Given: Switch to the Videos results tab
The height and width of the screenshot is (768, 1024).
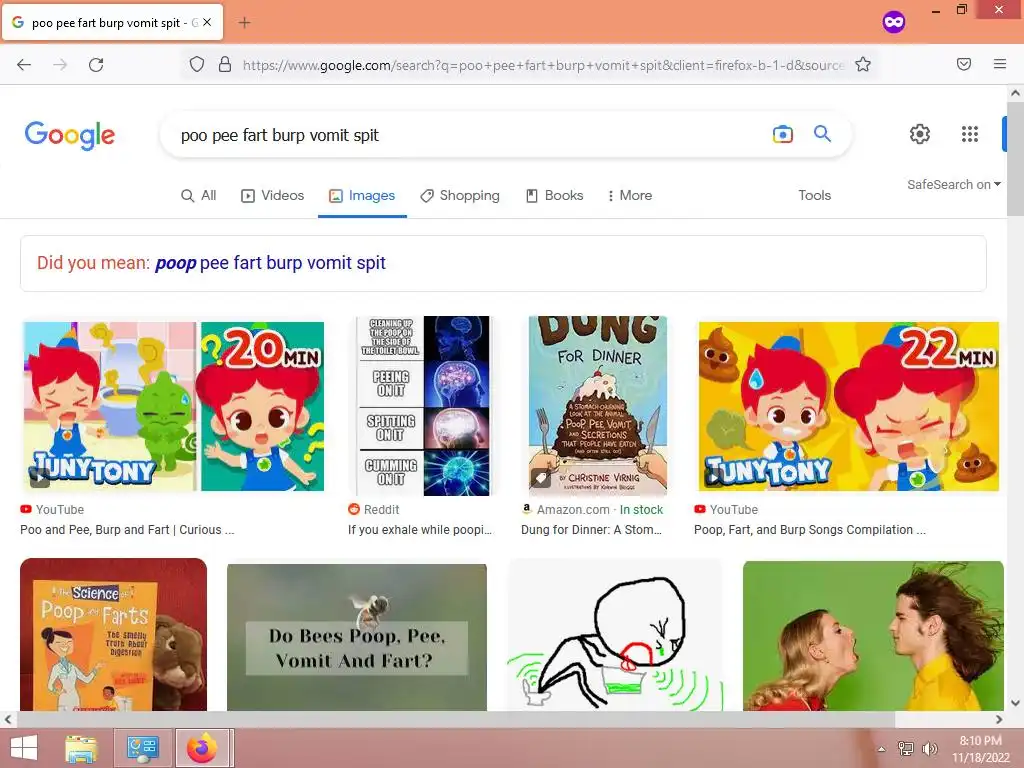Looking at the screenshot, I should (x=272, y=195).
